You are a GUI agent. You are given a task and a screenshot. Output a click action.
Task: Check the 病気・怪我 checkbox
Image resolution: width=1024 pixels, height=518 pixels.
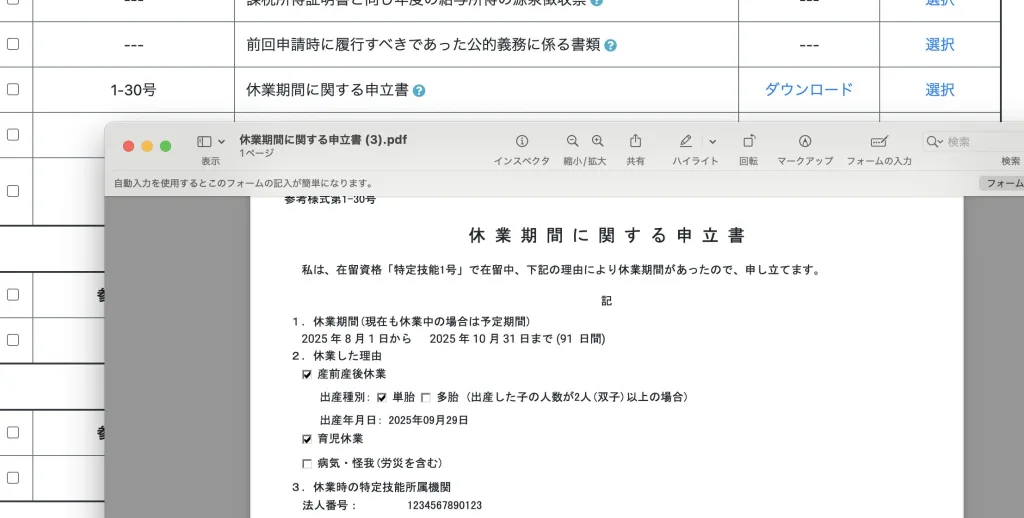tap(307, 464)
